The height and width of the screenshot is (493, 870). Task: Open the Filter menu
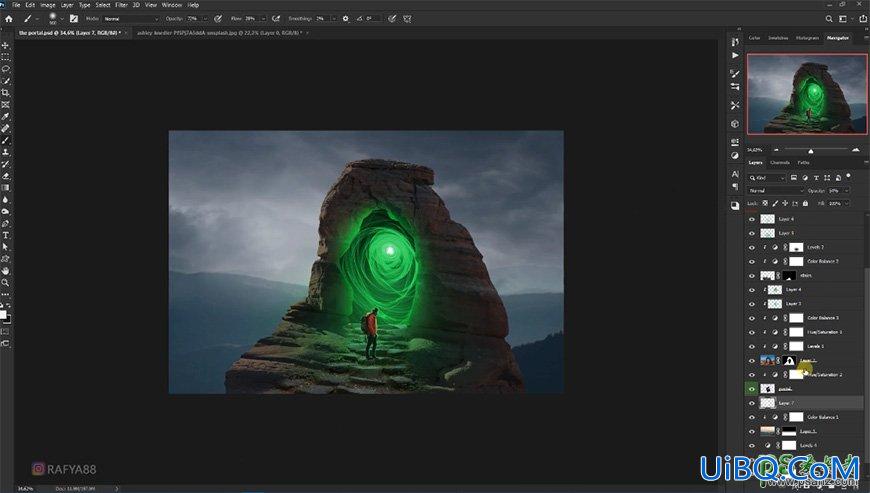click(x=122, y=4)
